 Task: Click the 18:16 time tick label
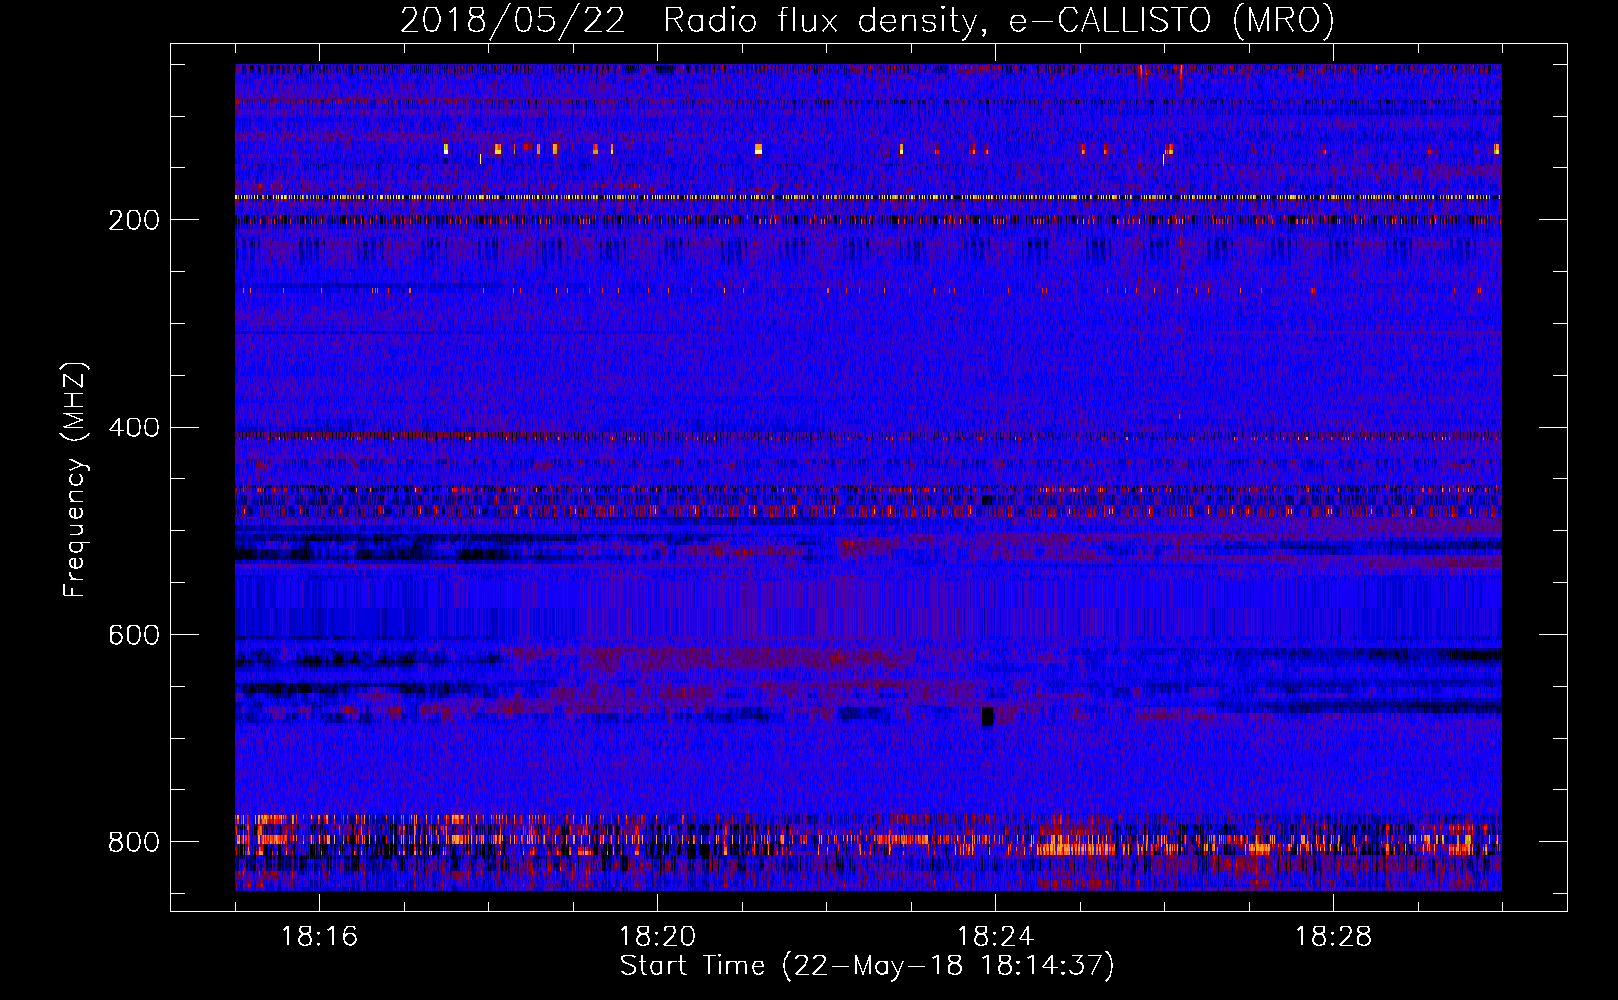click(x=319, y=937)
